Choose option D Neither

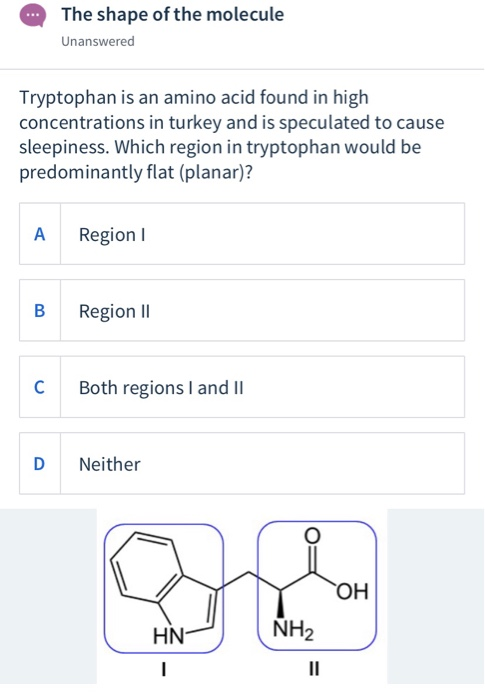point(242,463)
